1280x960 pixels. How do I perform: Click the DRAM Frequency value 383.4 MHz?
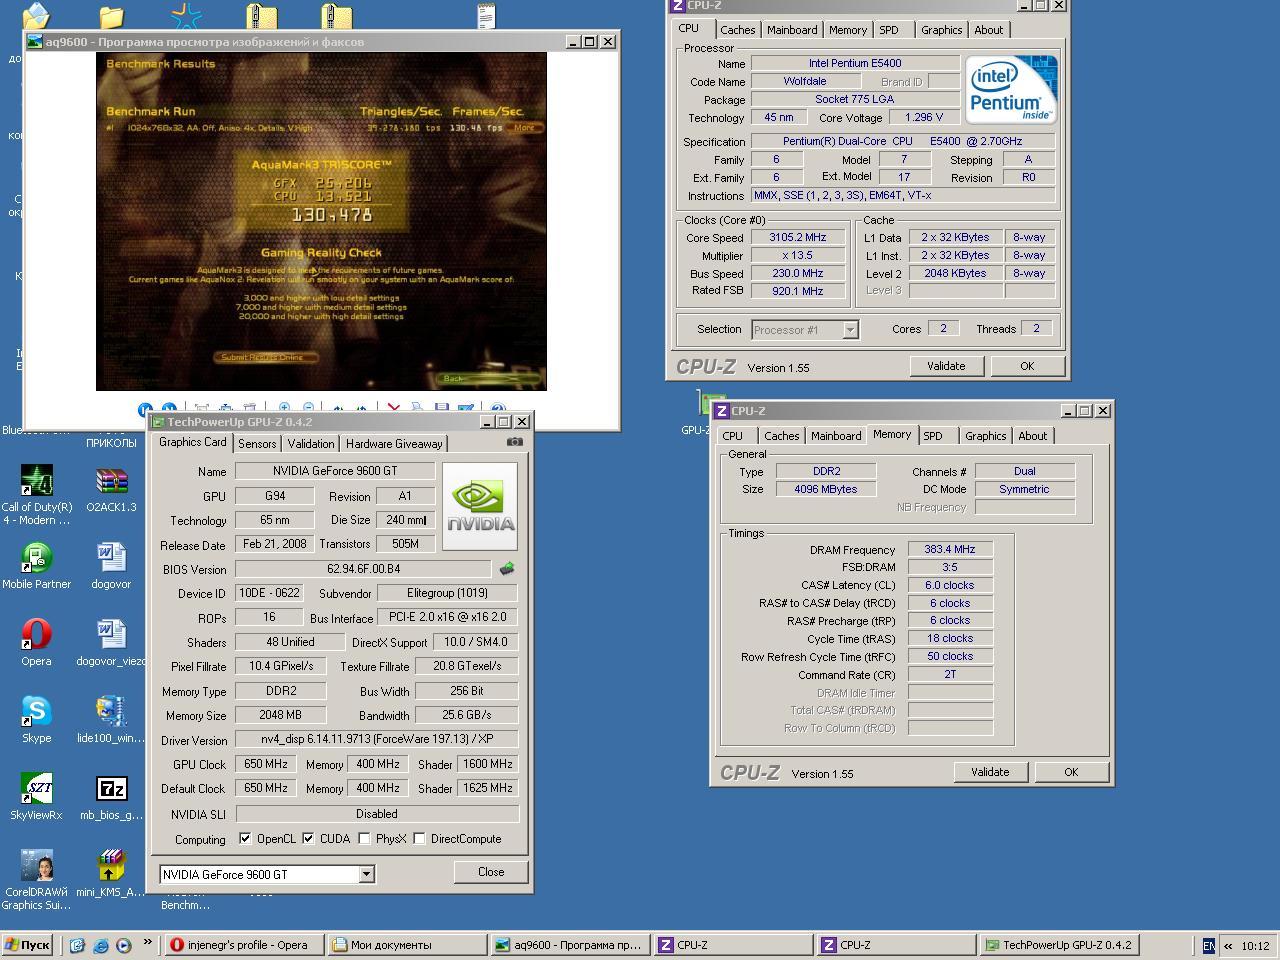pyautogui.click(x=950, y=549)
